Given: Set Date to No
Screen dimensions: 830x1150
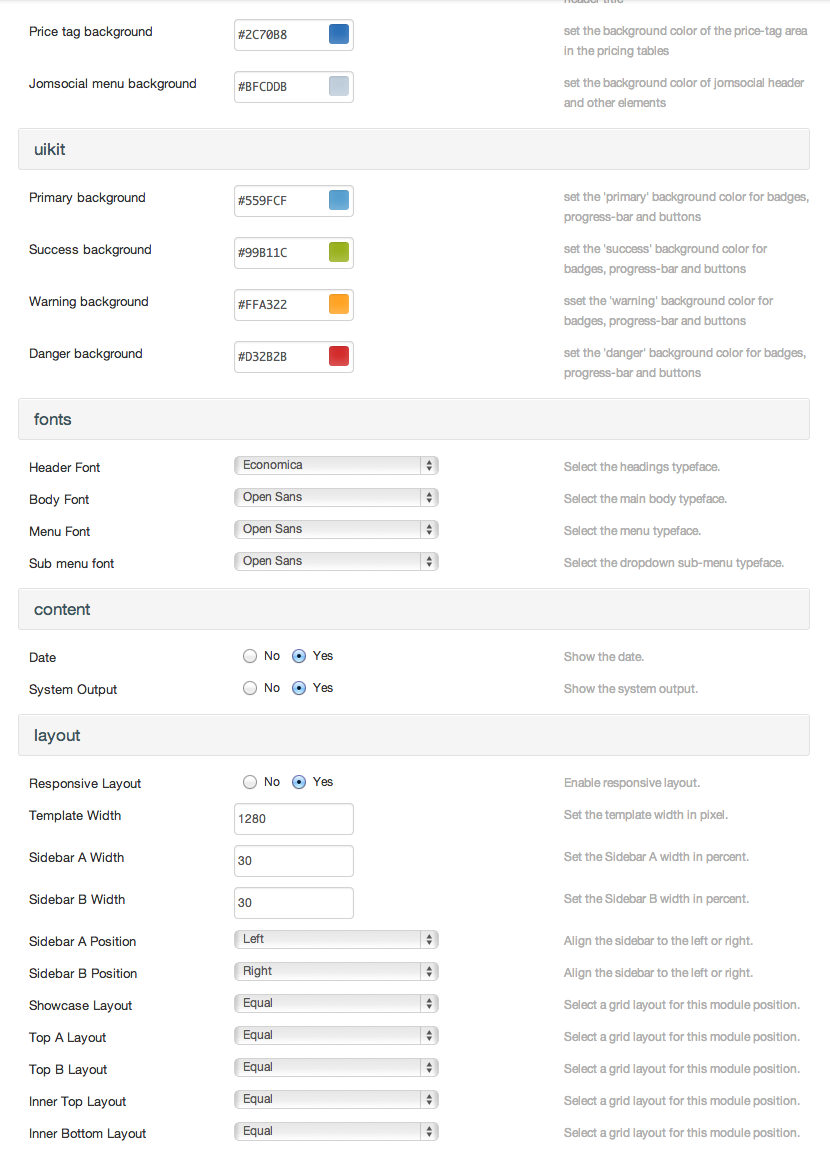Looking at the screenshot, I should 250,656.
